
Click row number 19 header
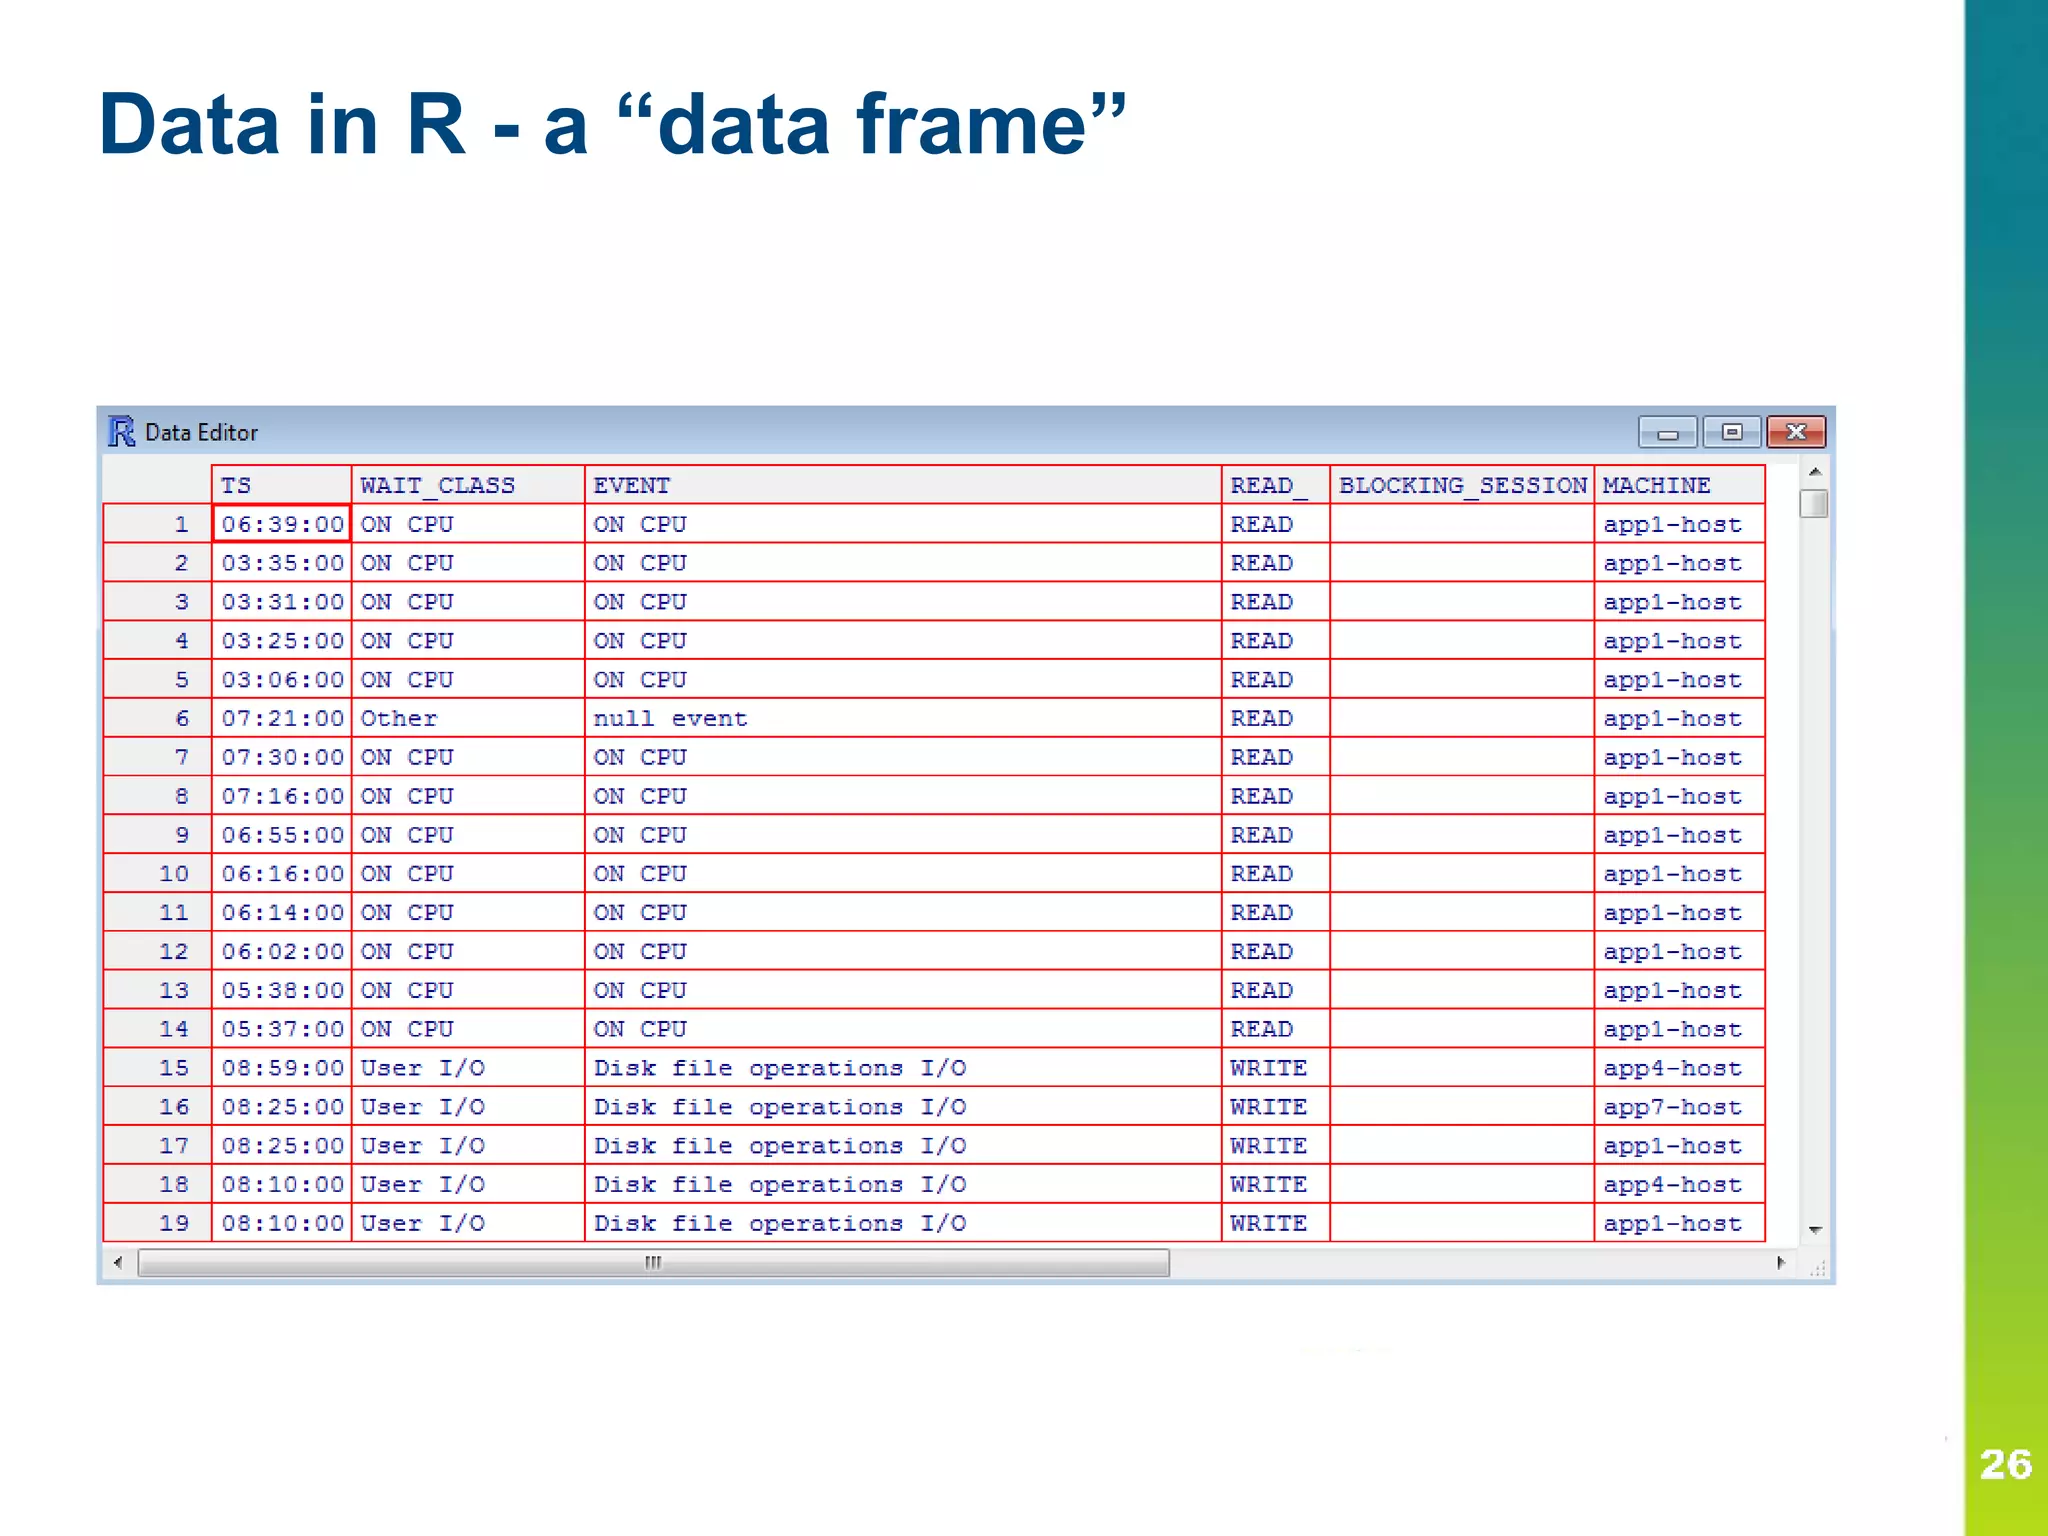157,1223
